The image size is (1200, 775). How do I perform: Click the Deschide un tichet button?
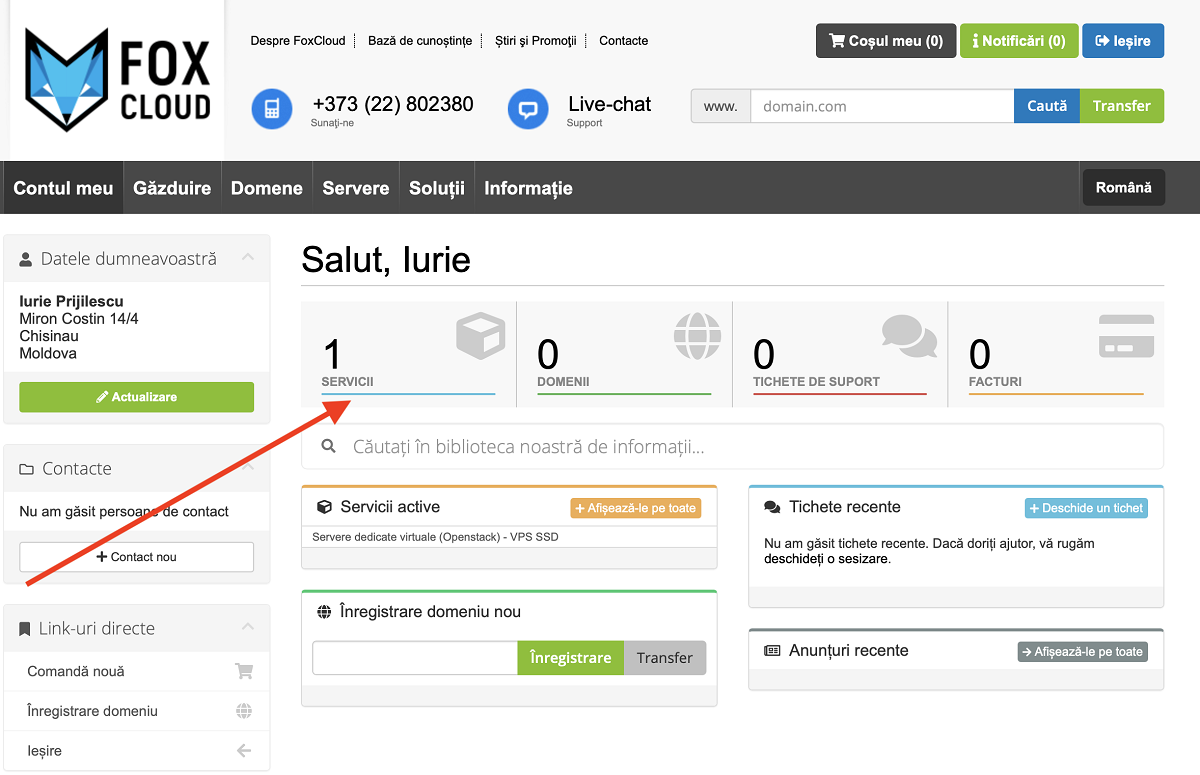click(1086, 508)
